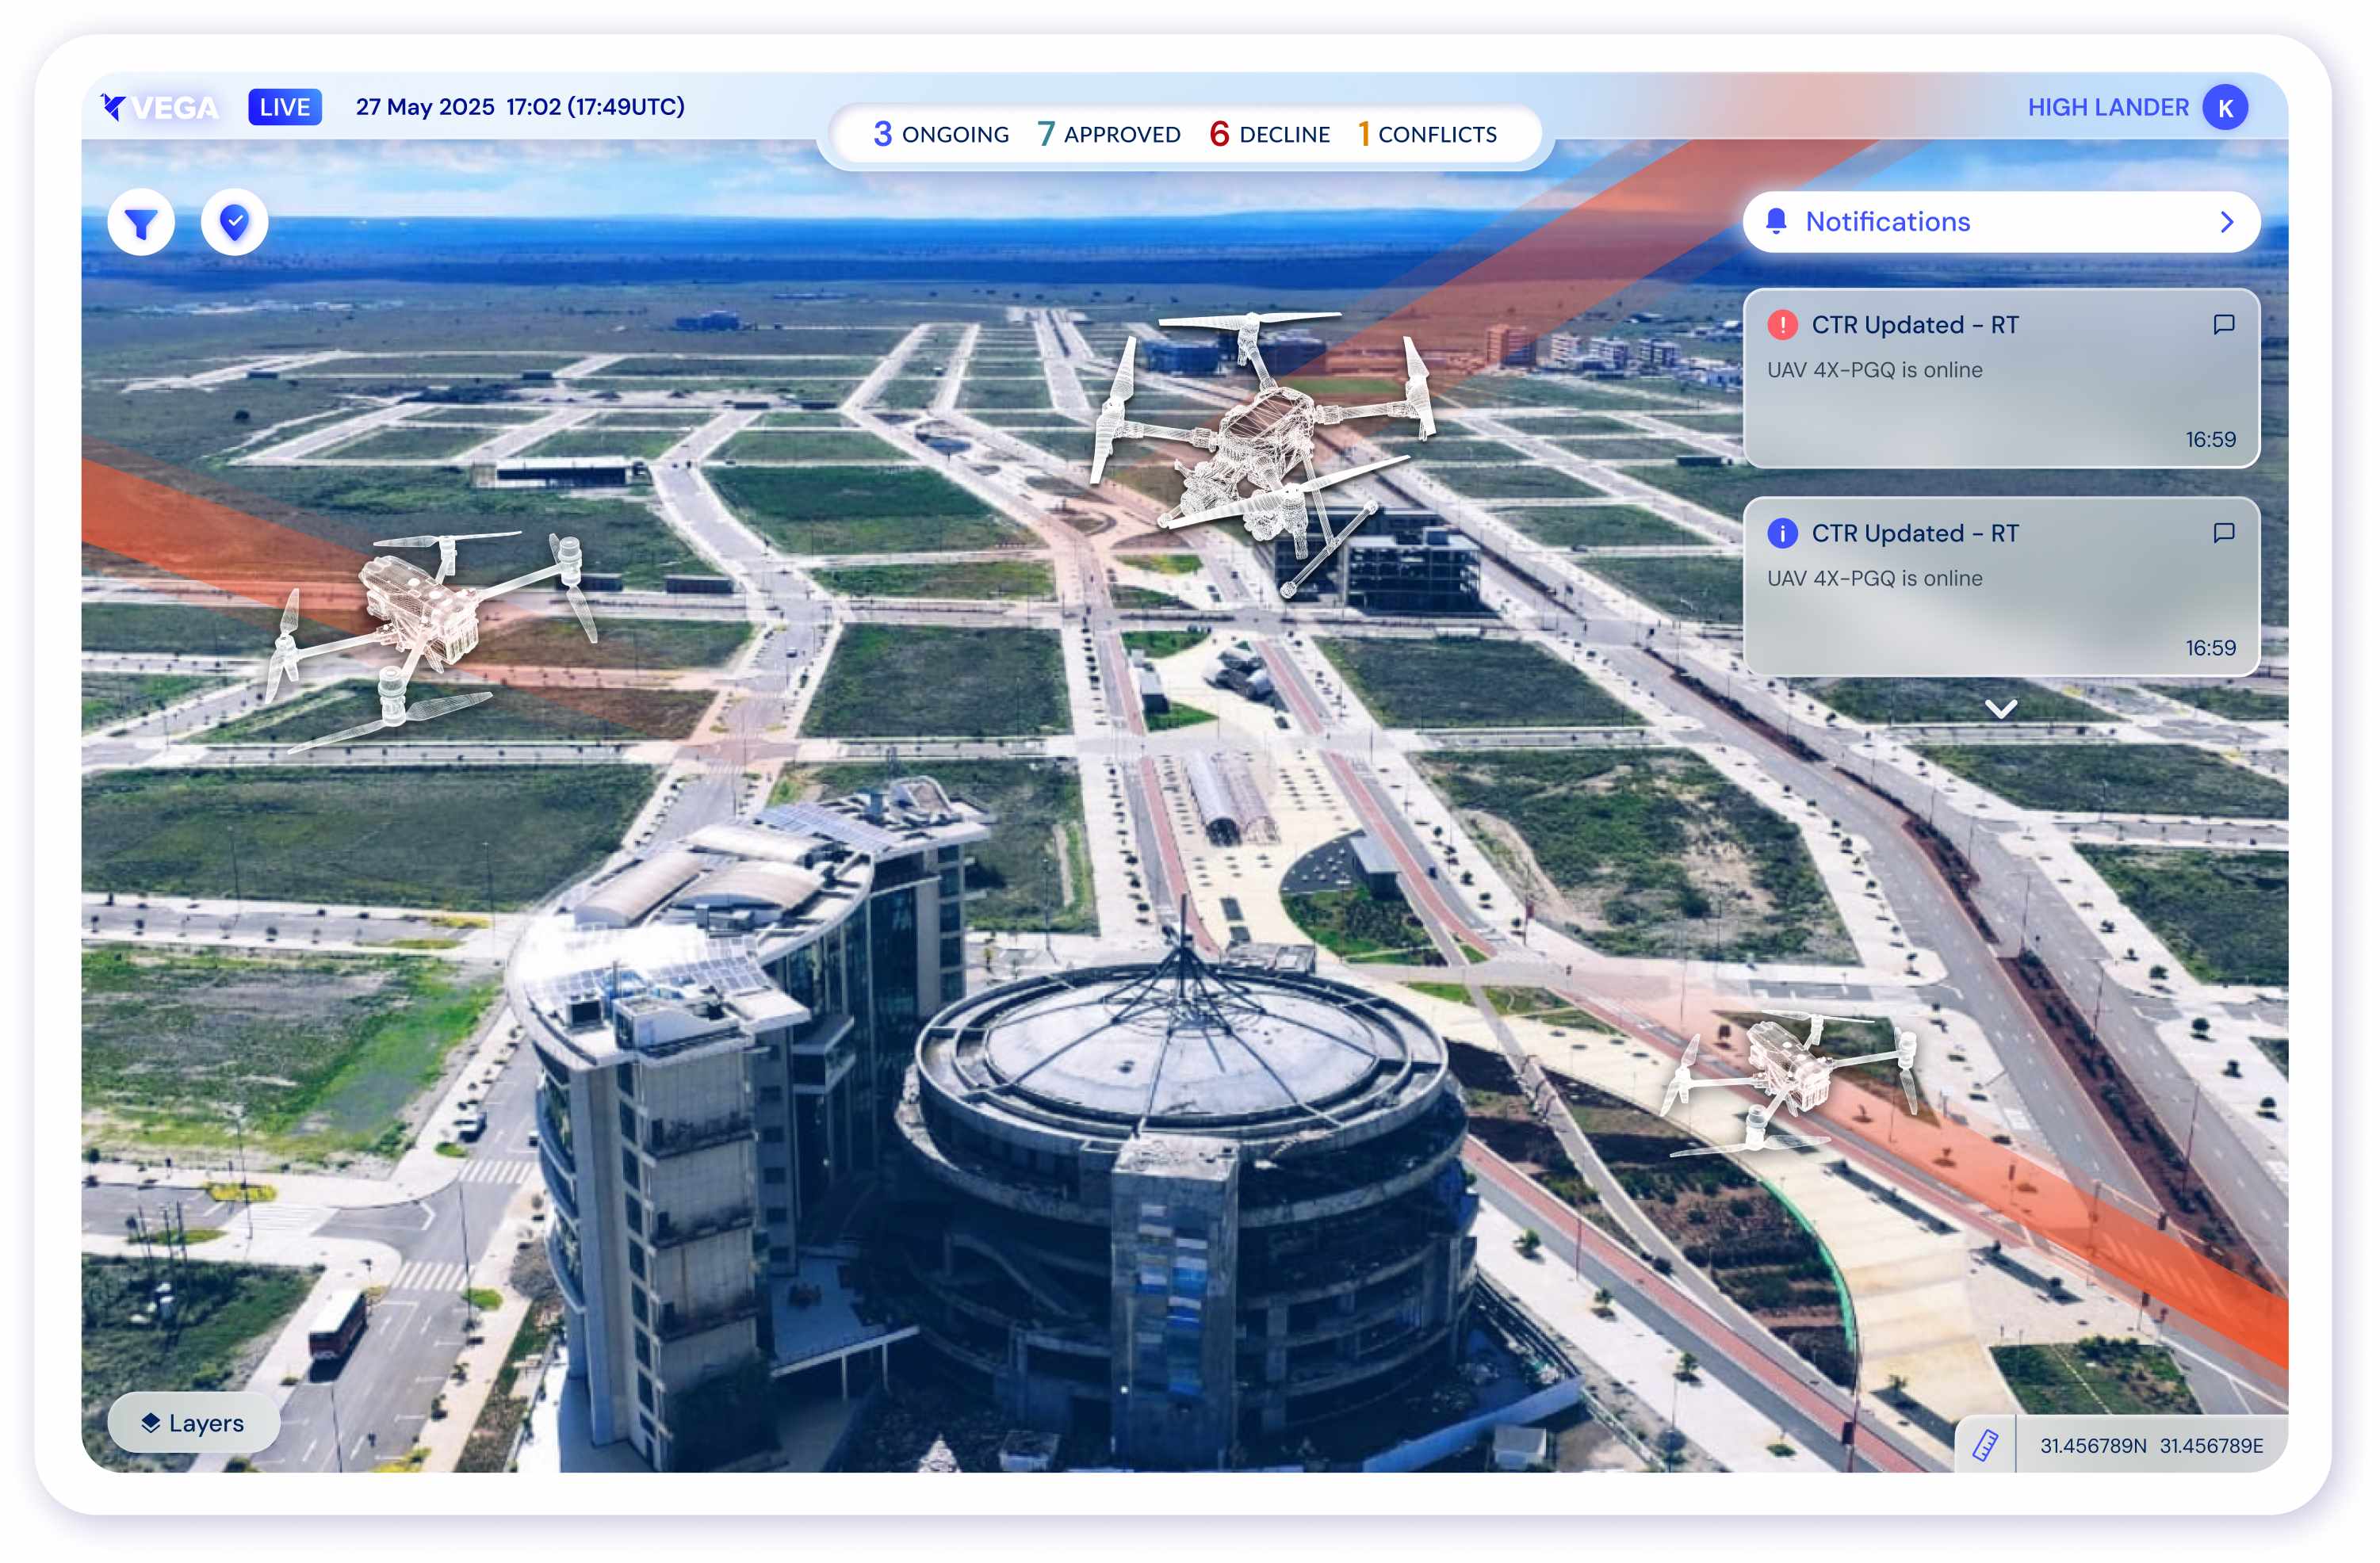Viewport: 2380px width, 1563px height.
Task: Open comment on first CTR Updated notification
Action: click(x=2223, y=324)
